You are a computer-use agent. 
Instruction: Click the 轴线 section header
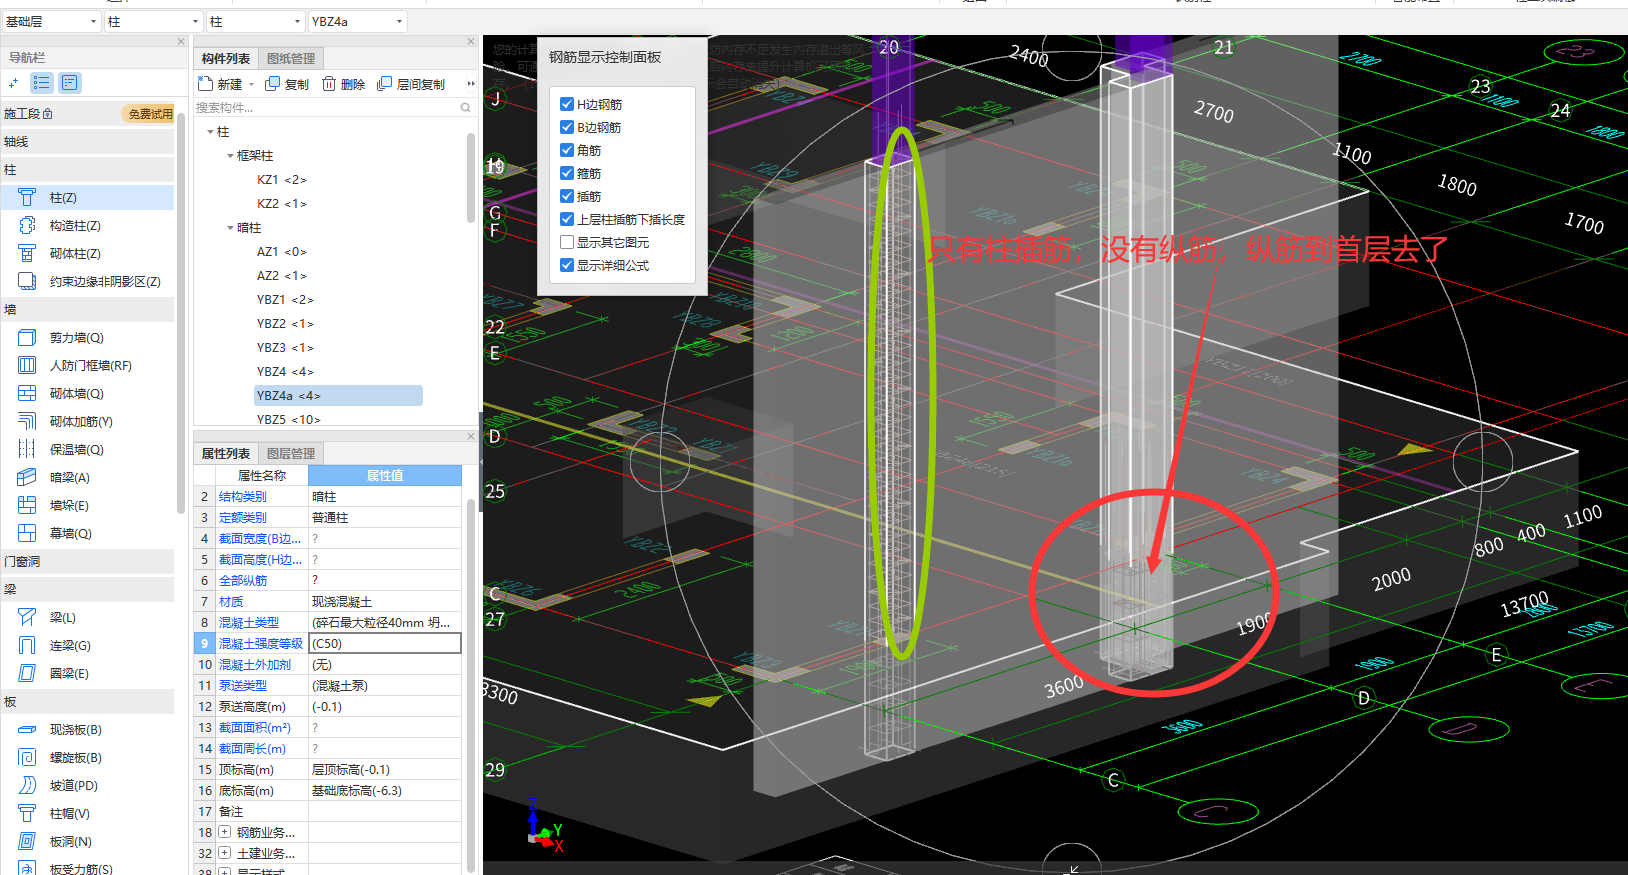(x=88, y=142)
